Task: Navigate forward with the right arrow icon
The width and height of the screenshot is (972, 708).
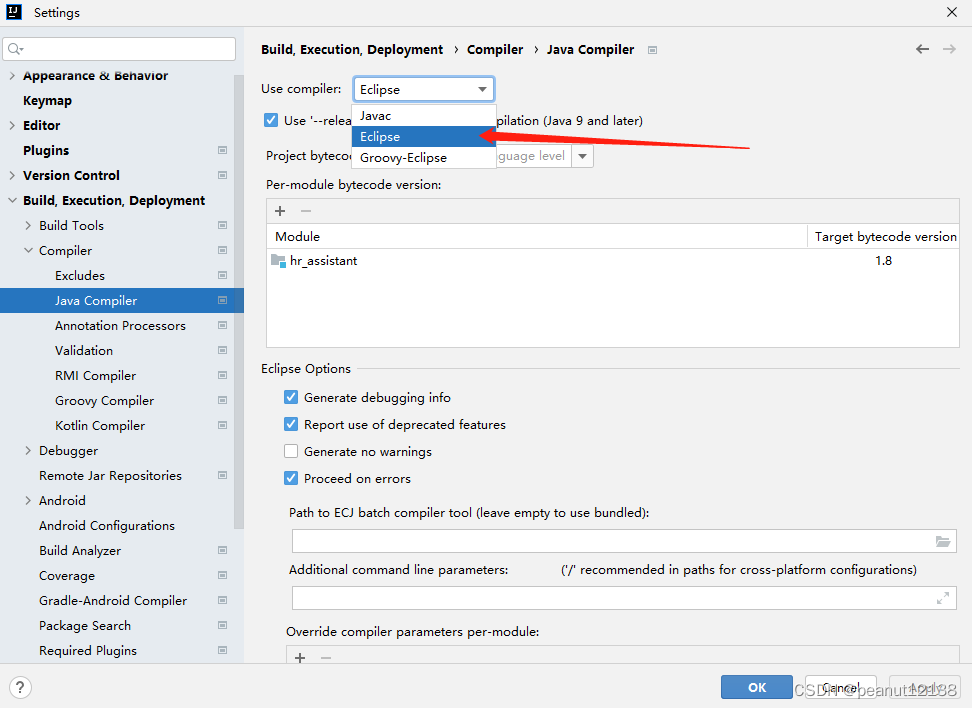Action: click(x=948, y=48)
